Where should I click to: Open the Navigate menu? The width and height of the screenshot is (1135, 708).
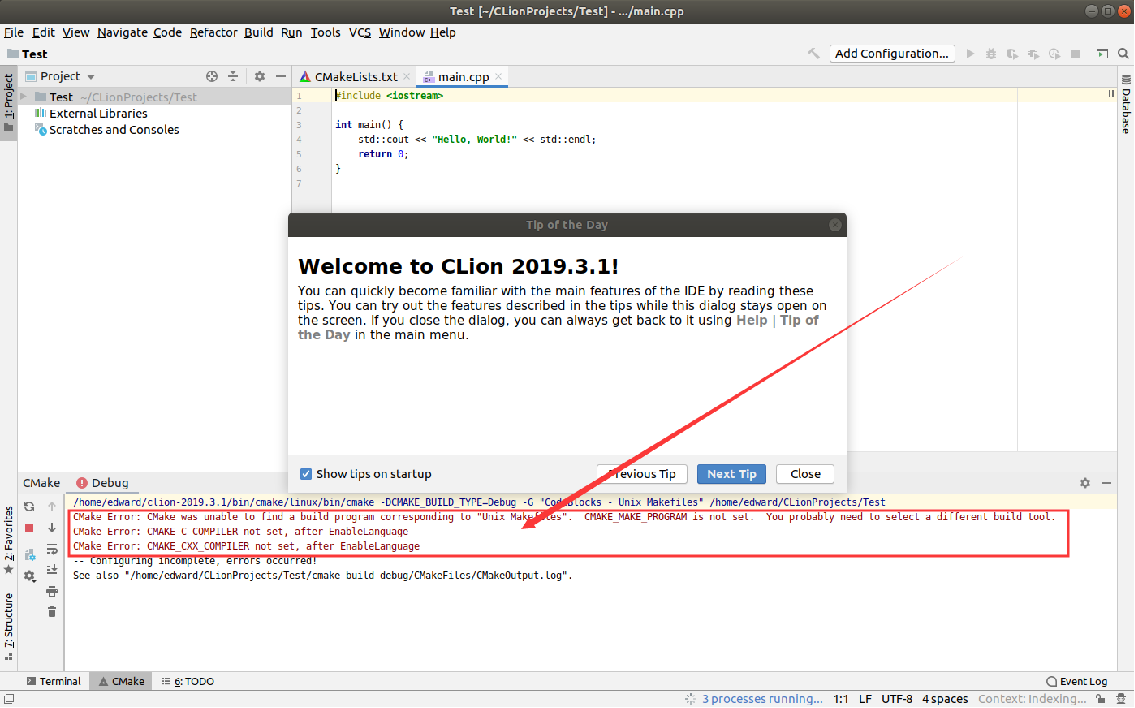point(122,33)
